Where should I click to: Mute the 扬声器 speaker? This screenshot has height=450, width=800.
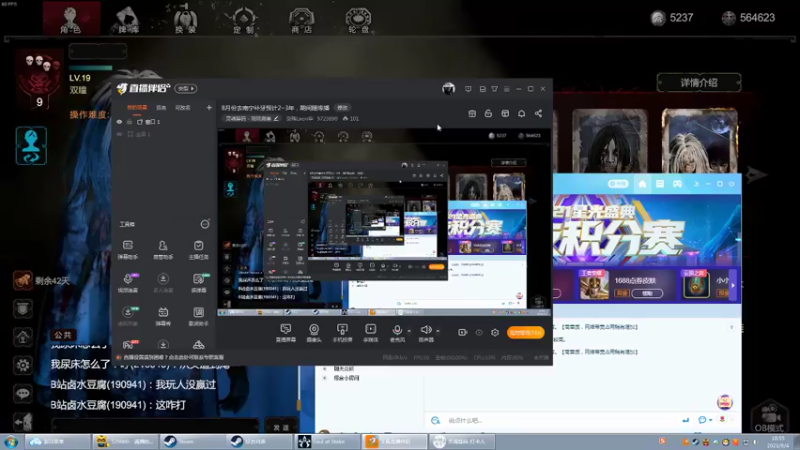(x=426, y=333)
